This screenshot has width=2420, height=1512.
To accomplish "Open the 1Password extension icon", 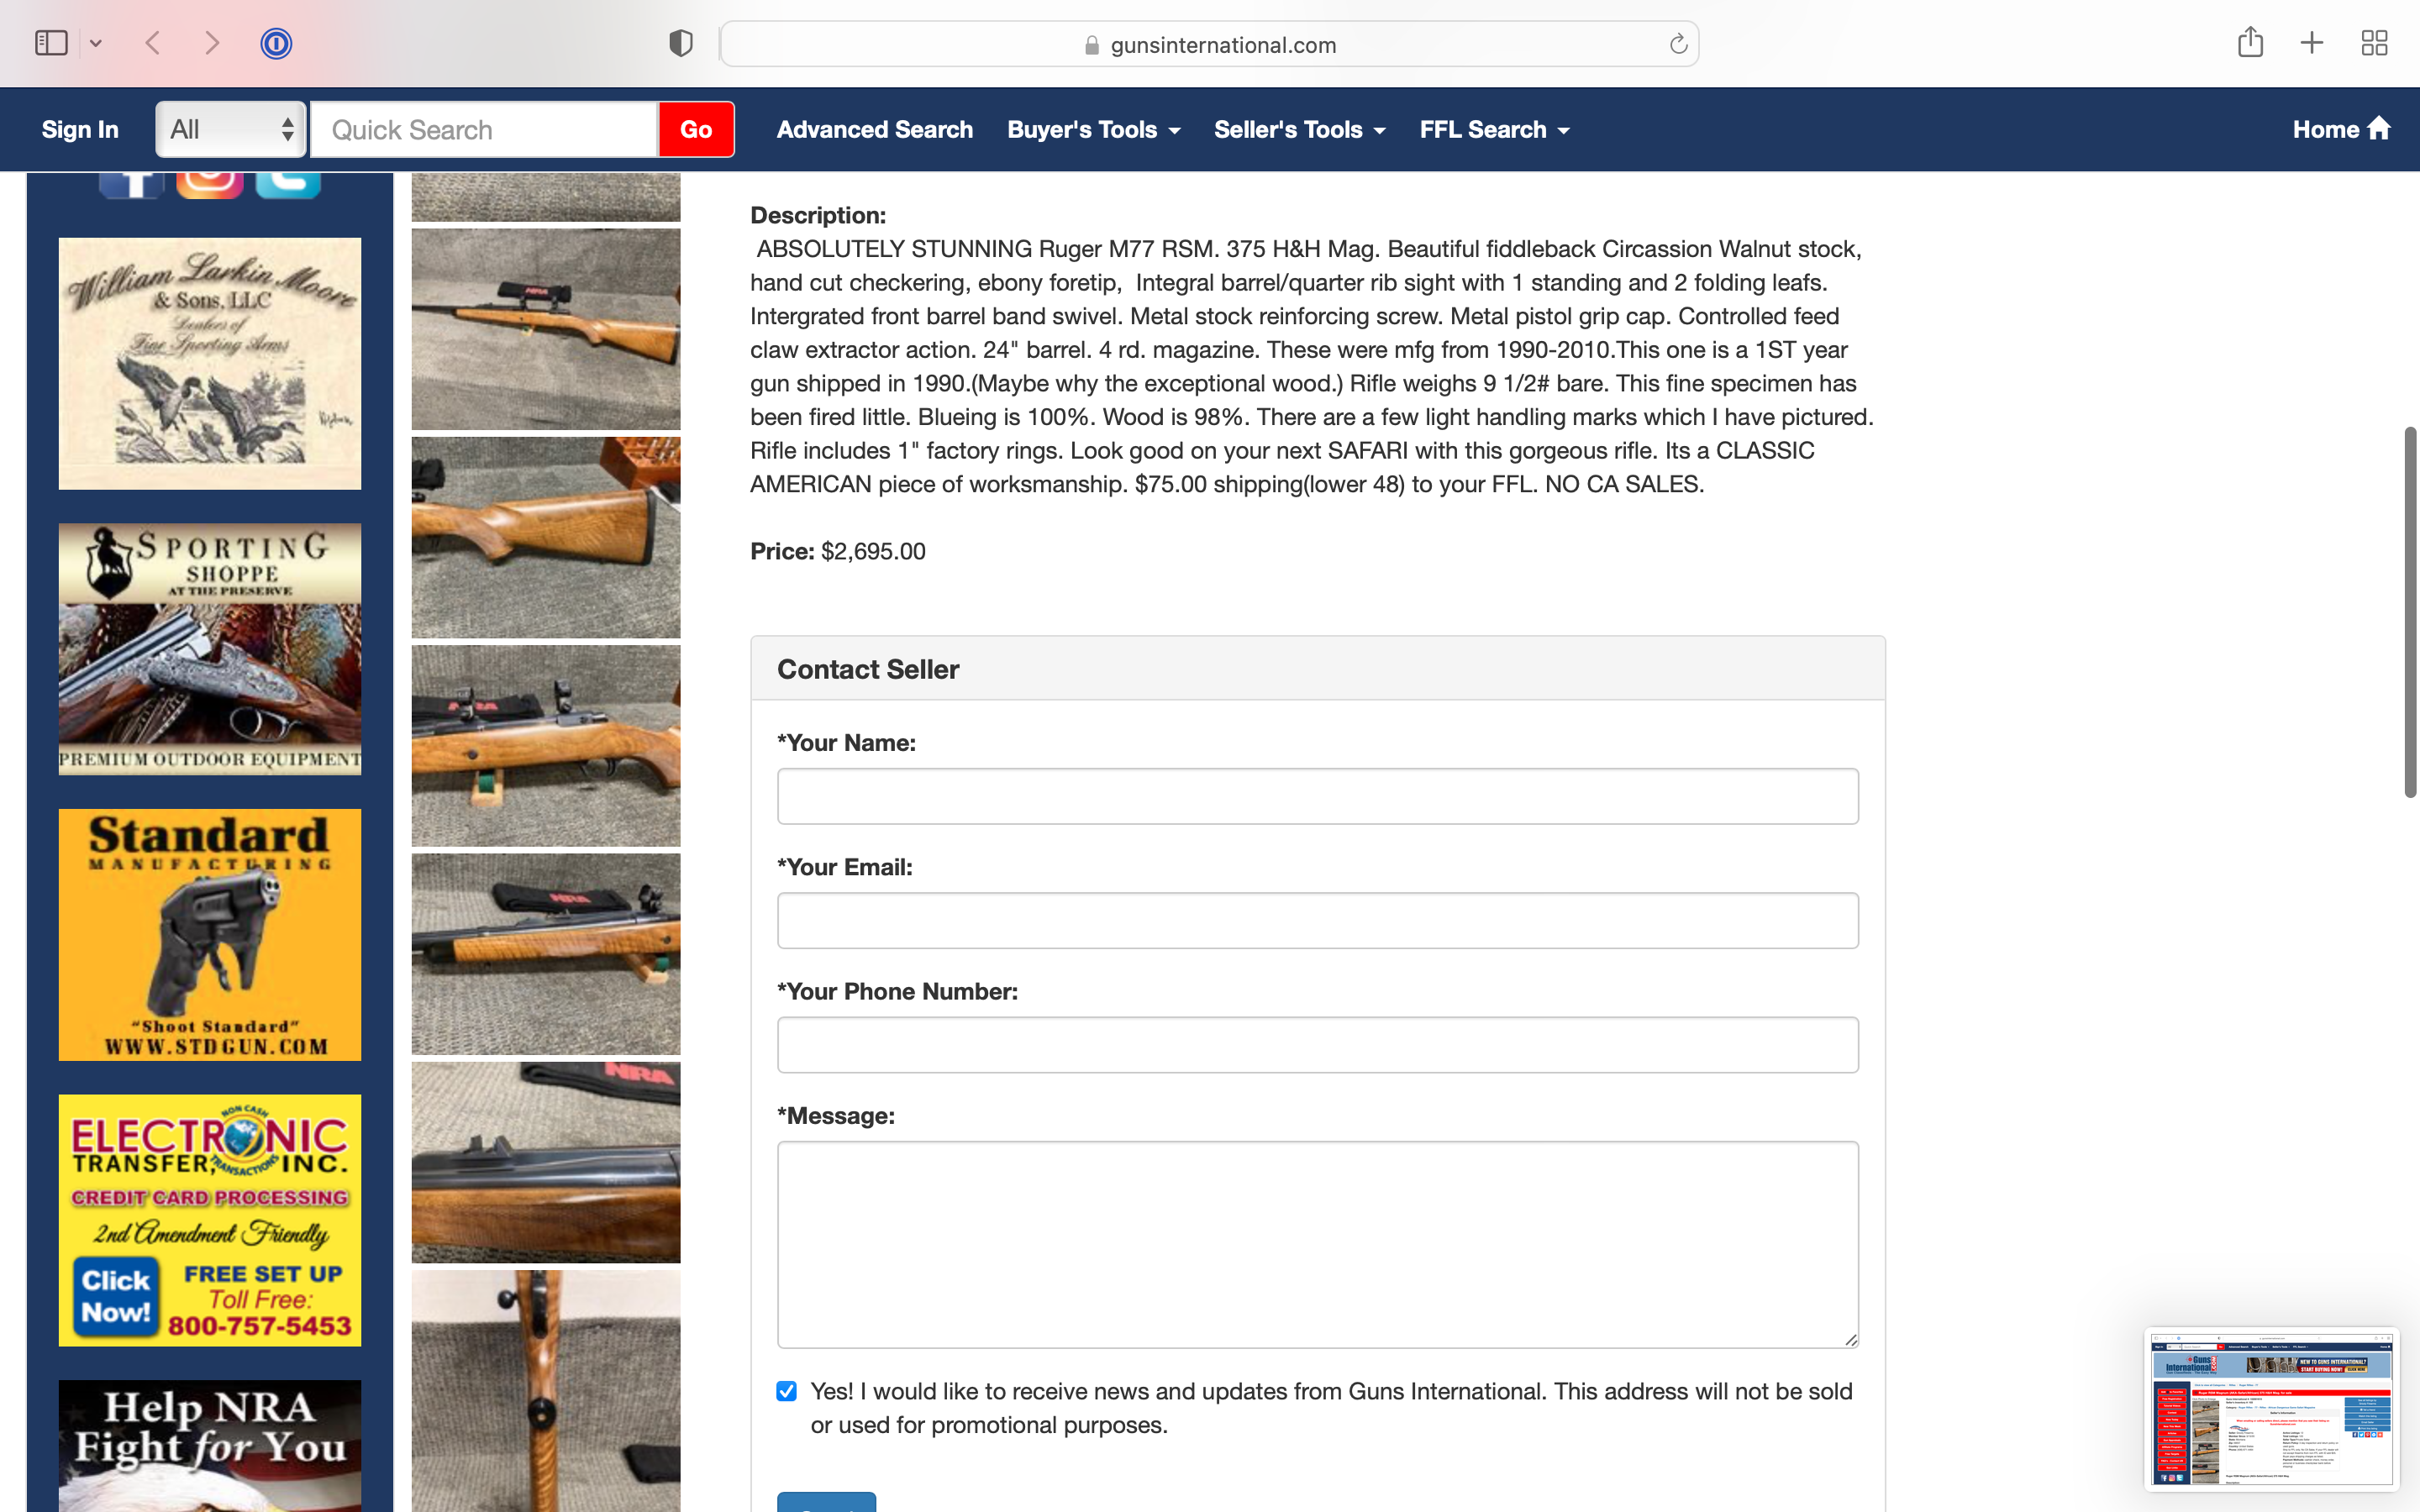I will pyautogui.click(x=276, y=43).
